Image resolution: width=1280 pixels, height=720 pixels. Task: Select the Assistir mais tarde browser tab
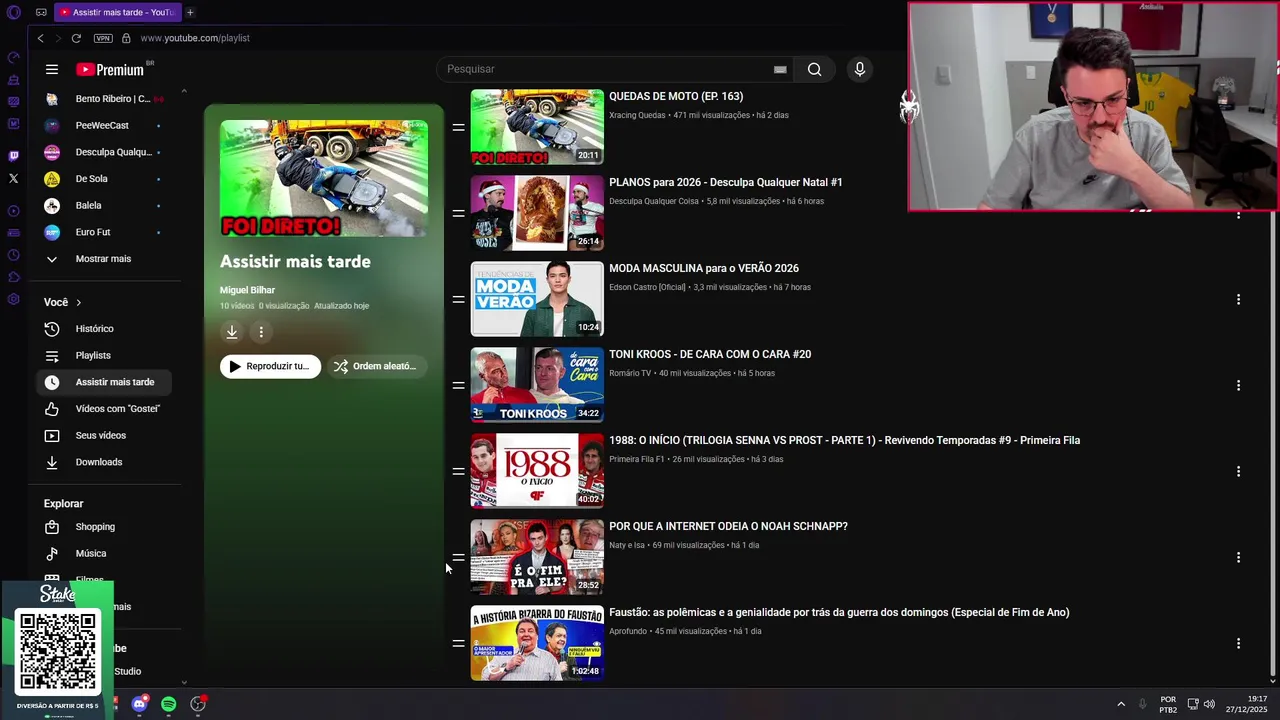(x=116, y=12)
